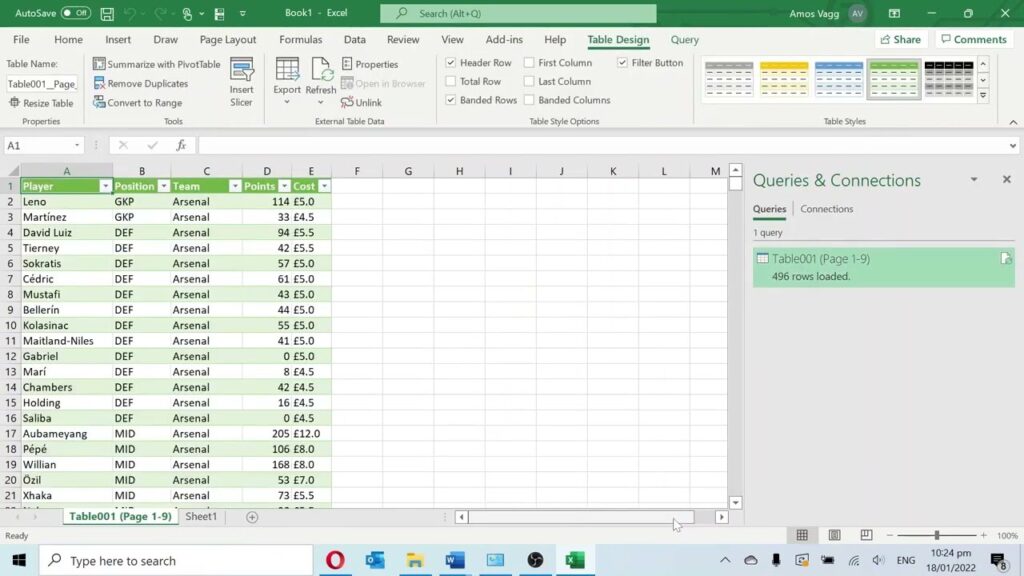Image resolution: width=1024 pixels, height=576 pixels.
Task: Select the Table001 (Page 1-9) query
Action: click(x=884, y=267)
